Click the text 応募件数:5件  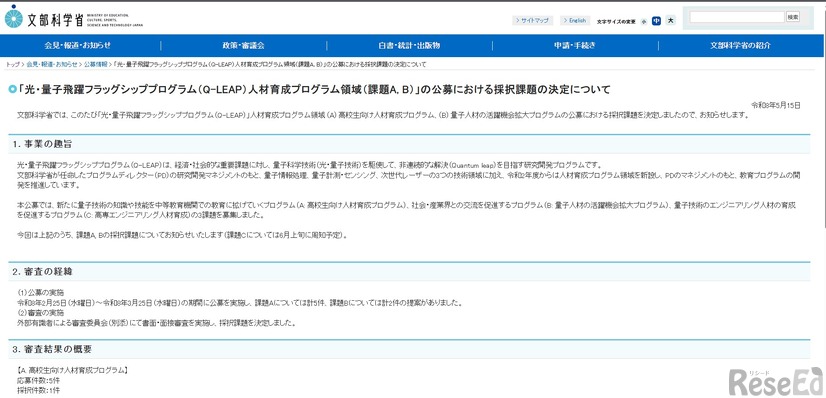pyautogui.click(x=39, y=380)
